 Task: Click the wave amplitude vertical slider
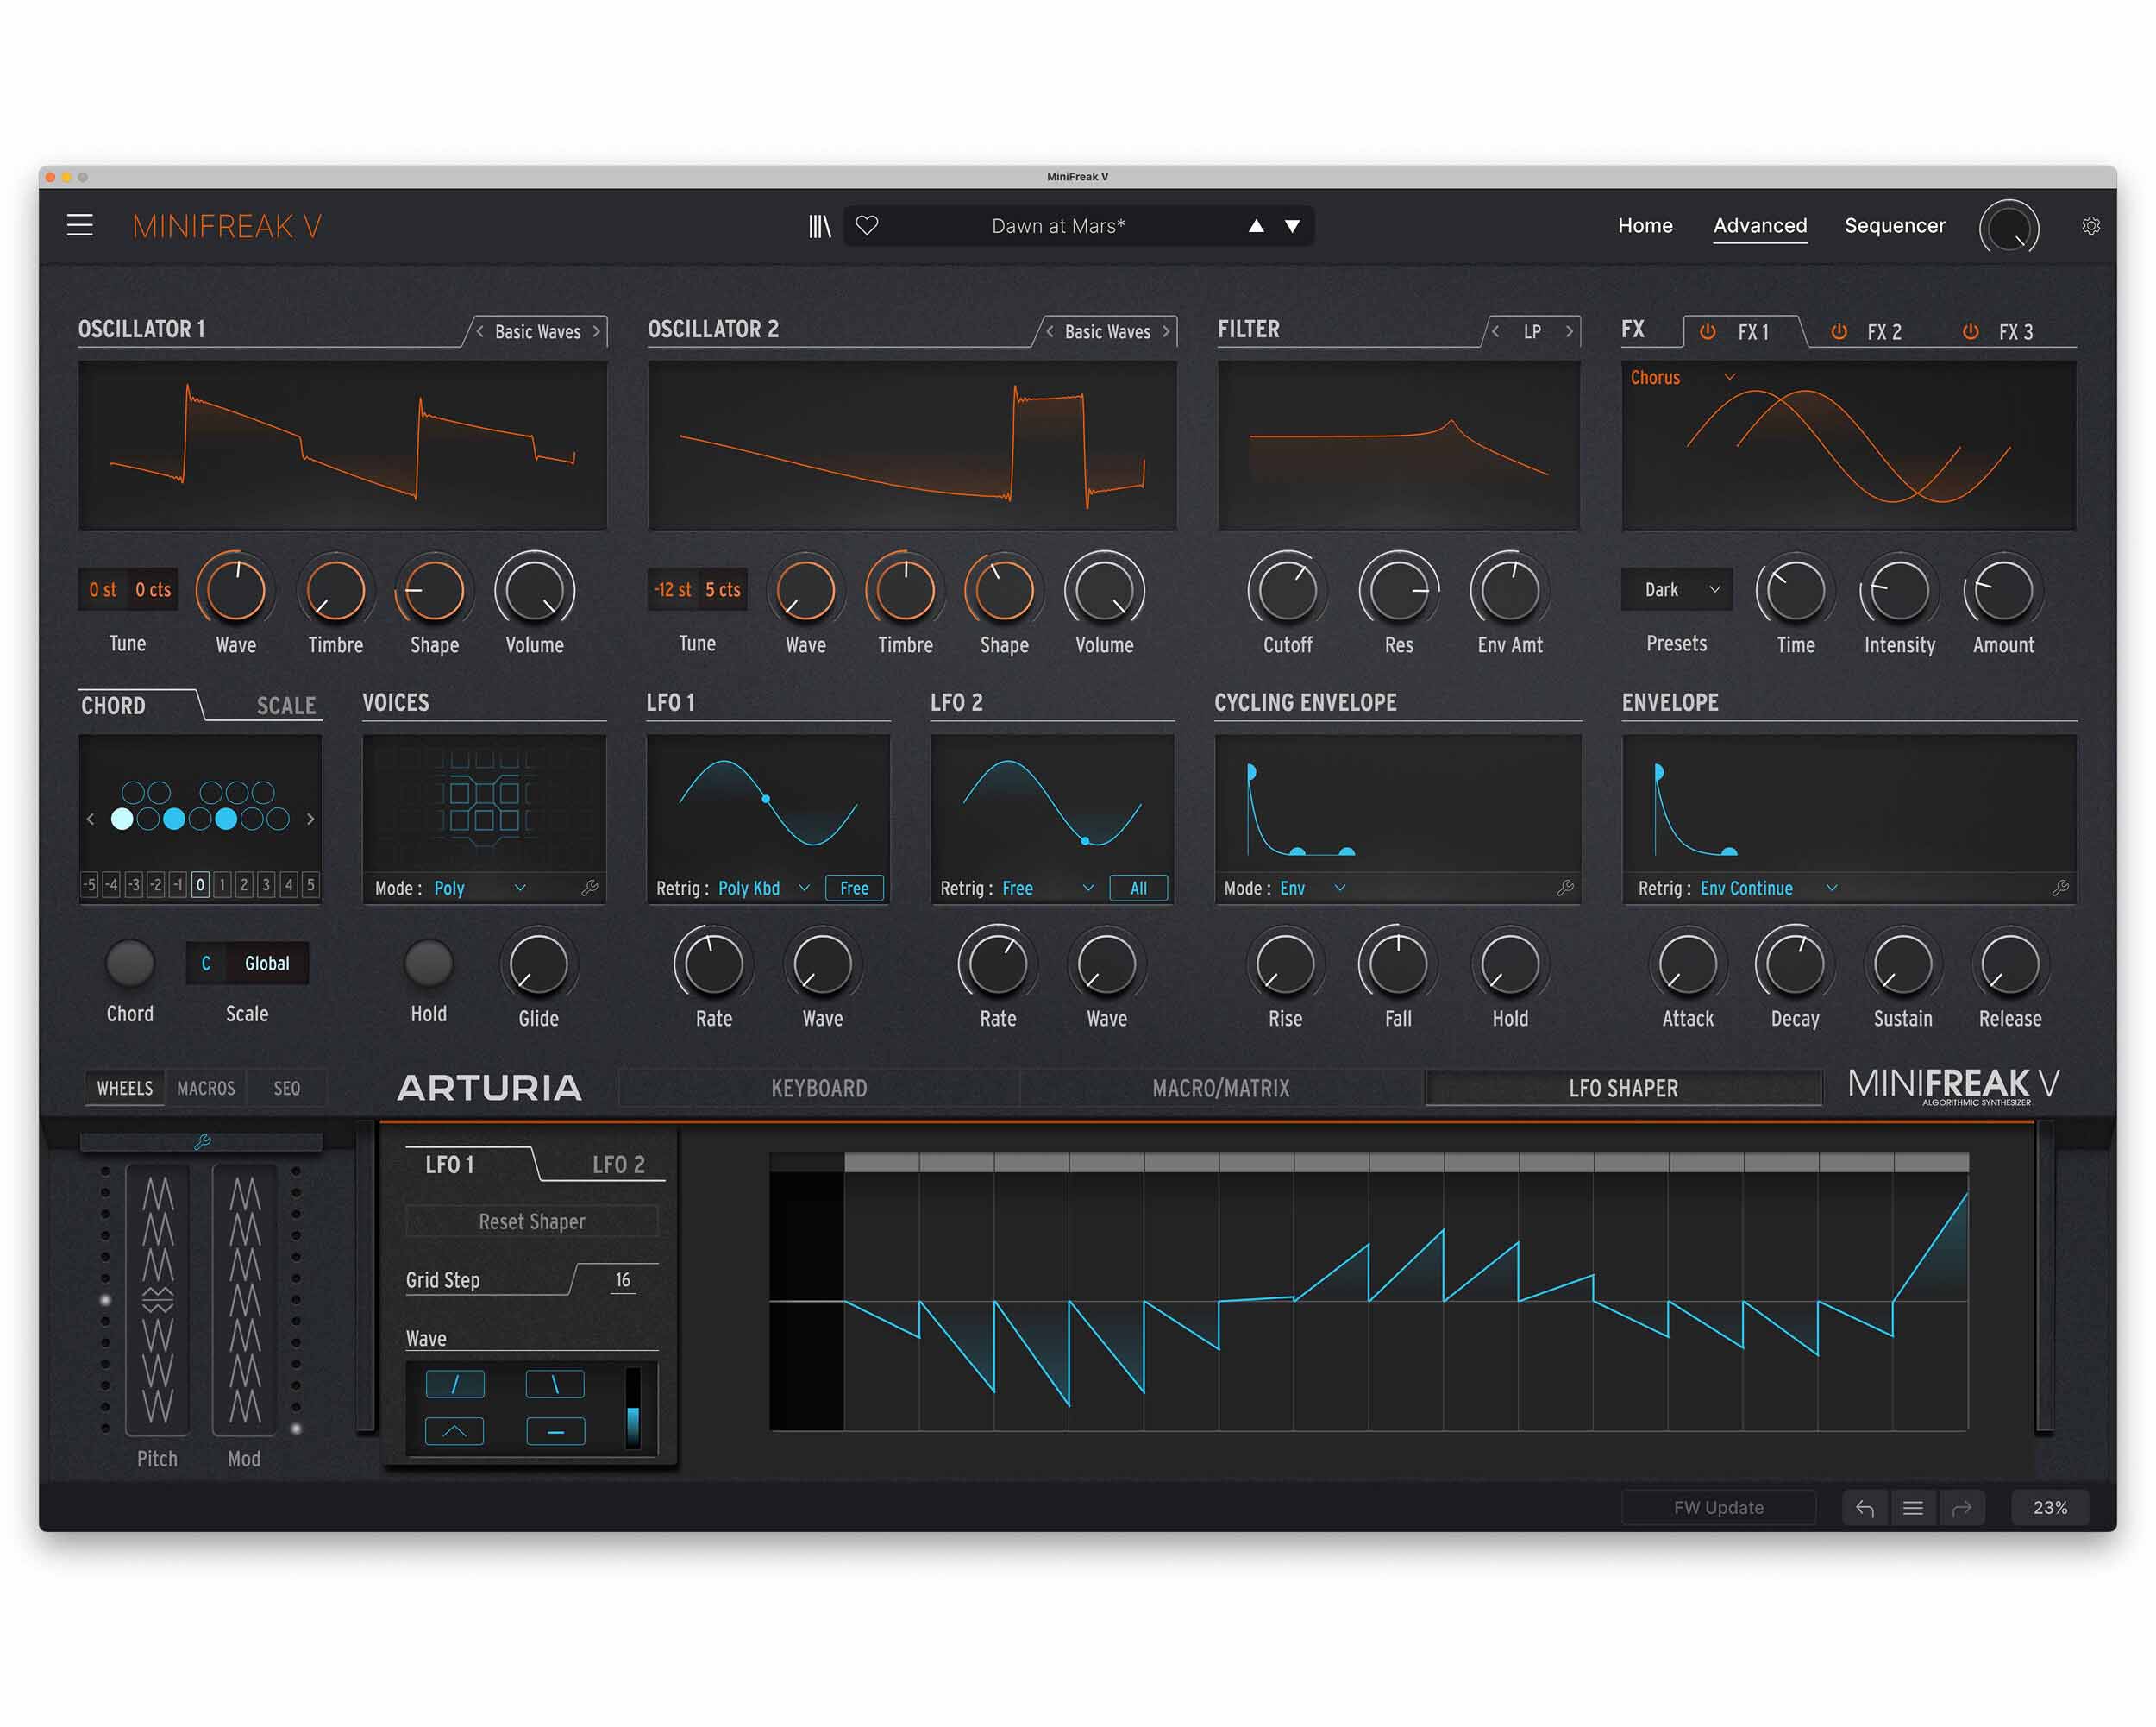[x=633, y=1408]
